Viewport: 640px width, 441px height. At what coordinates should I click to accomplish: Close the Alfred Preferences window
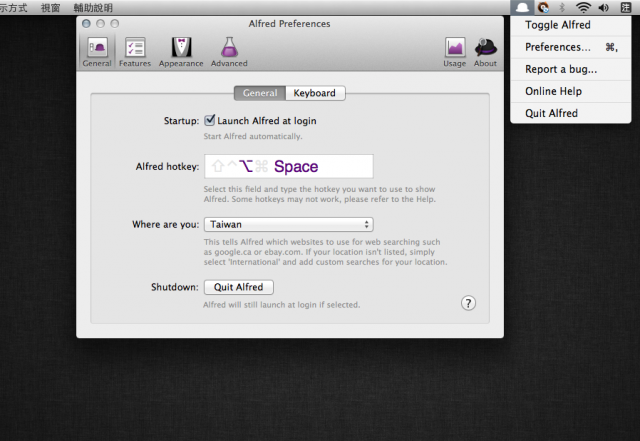(x=86, y=24)
